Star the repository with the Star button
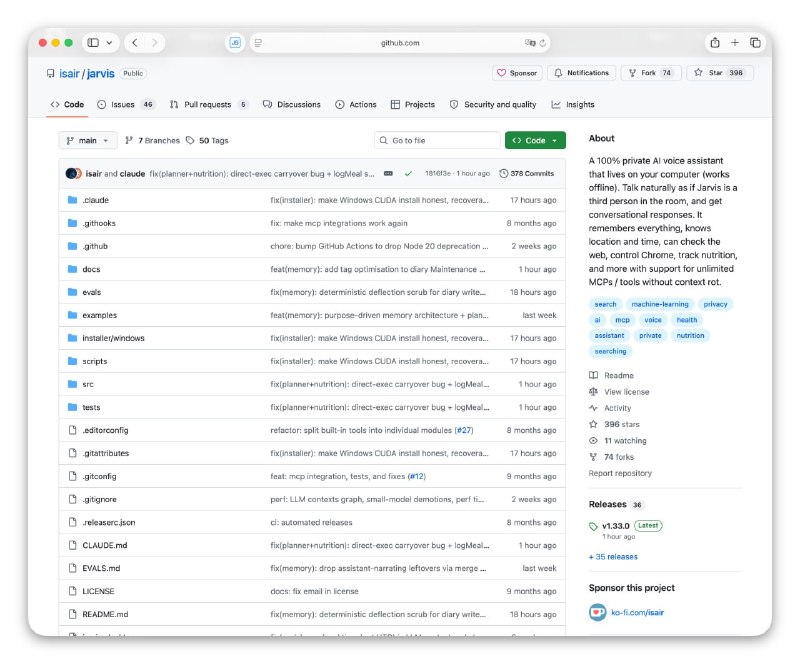The height and width of the screenshot is (664, 800). point(720,73)
